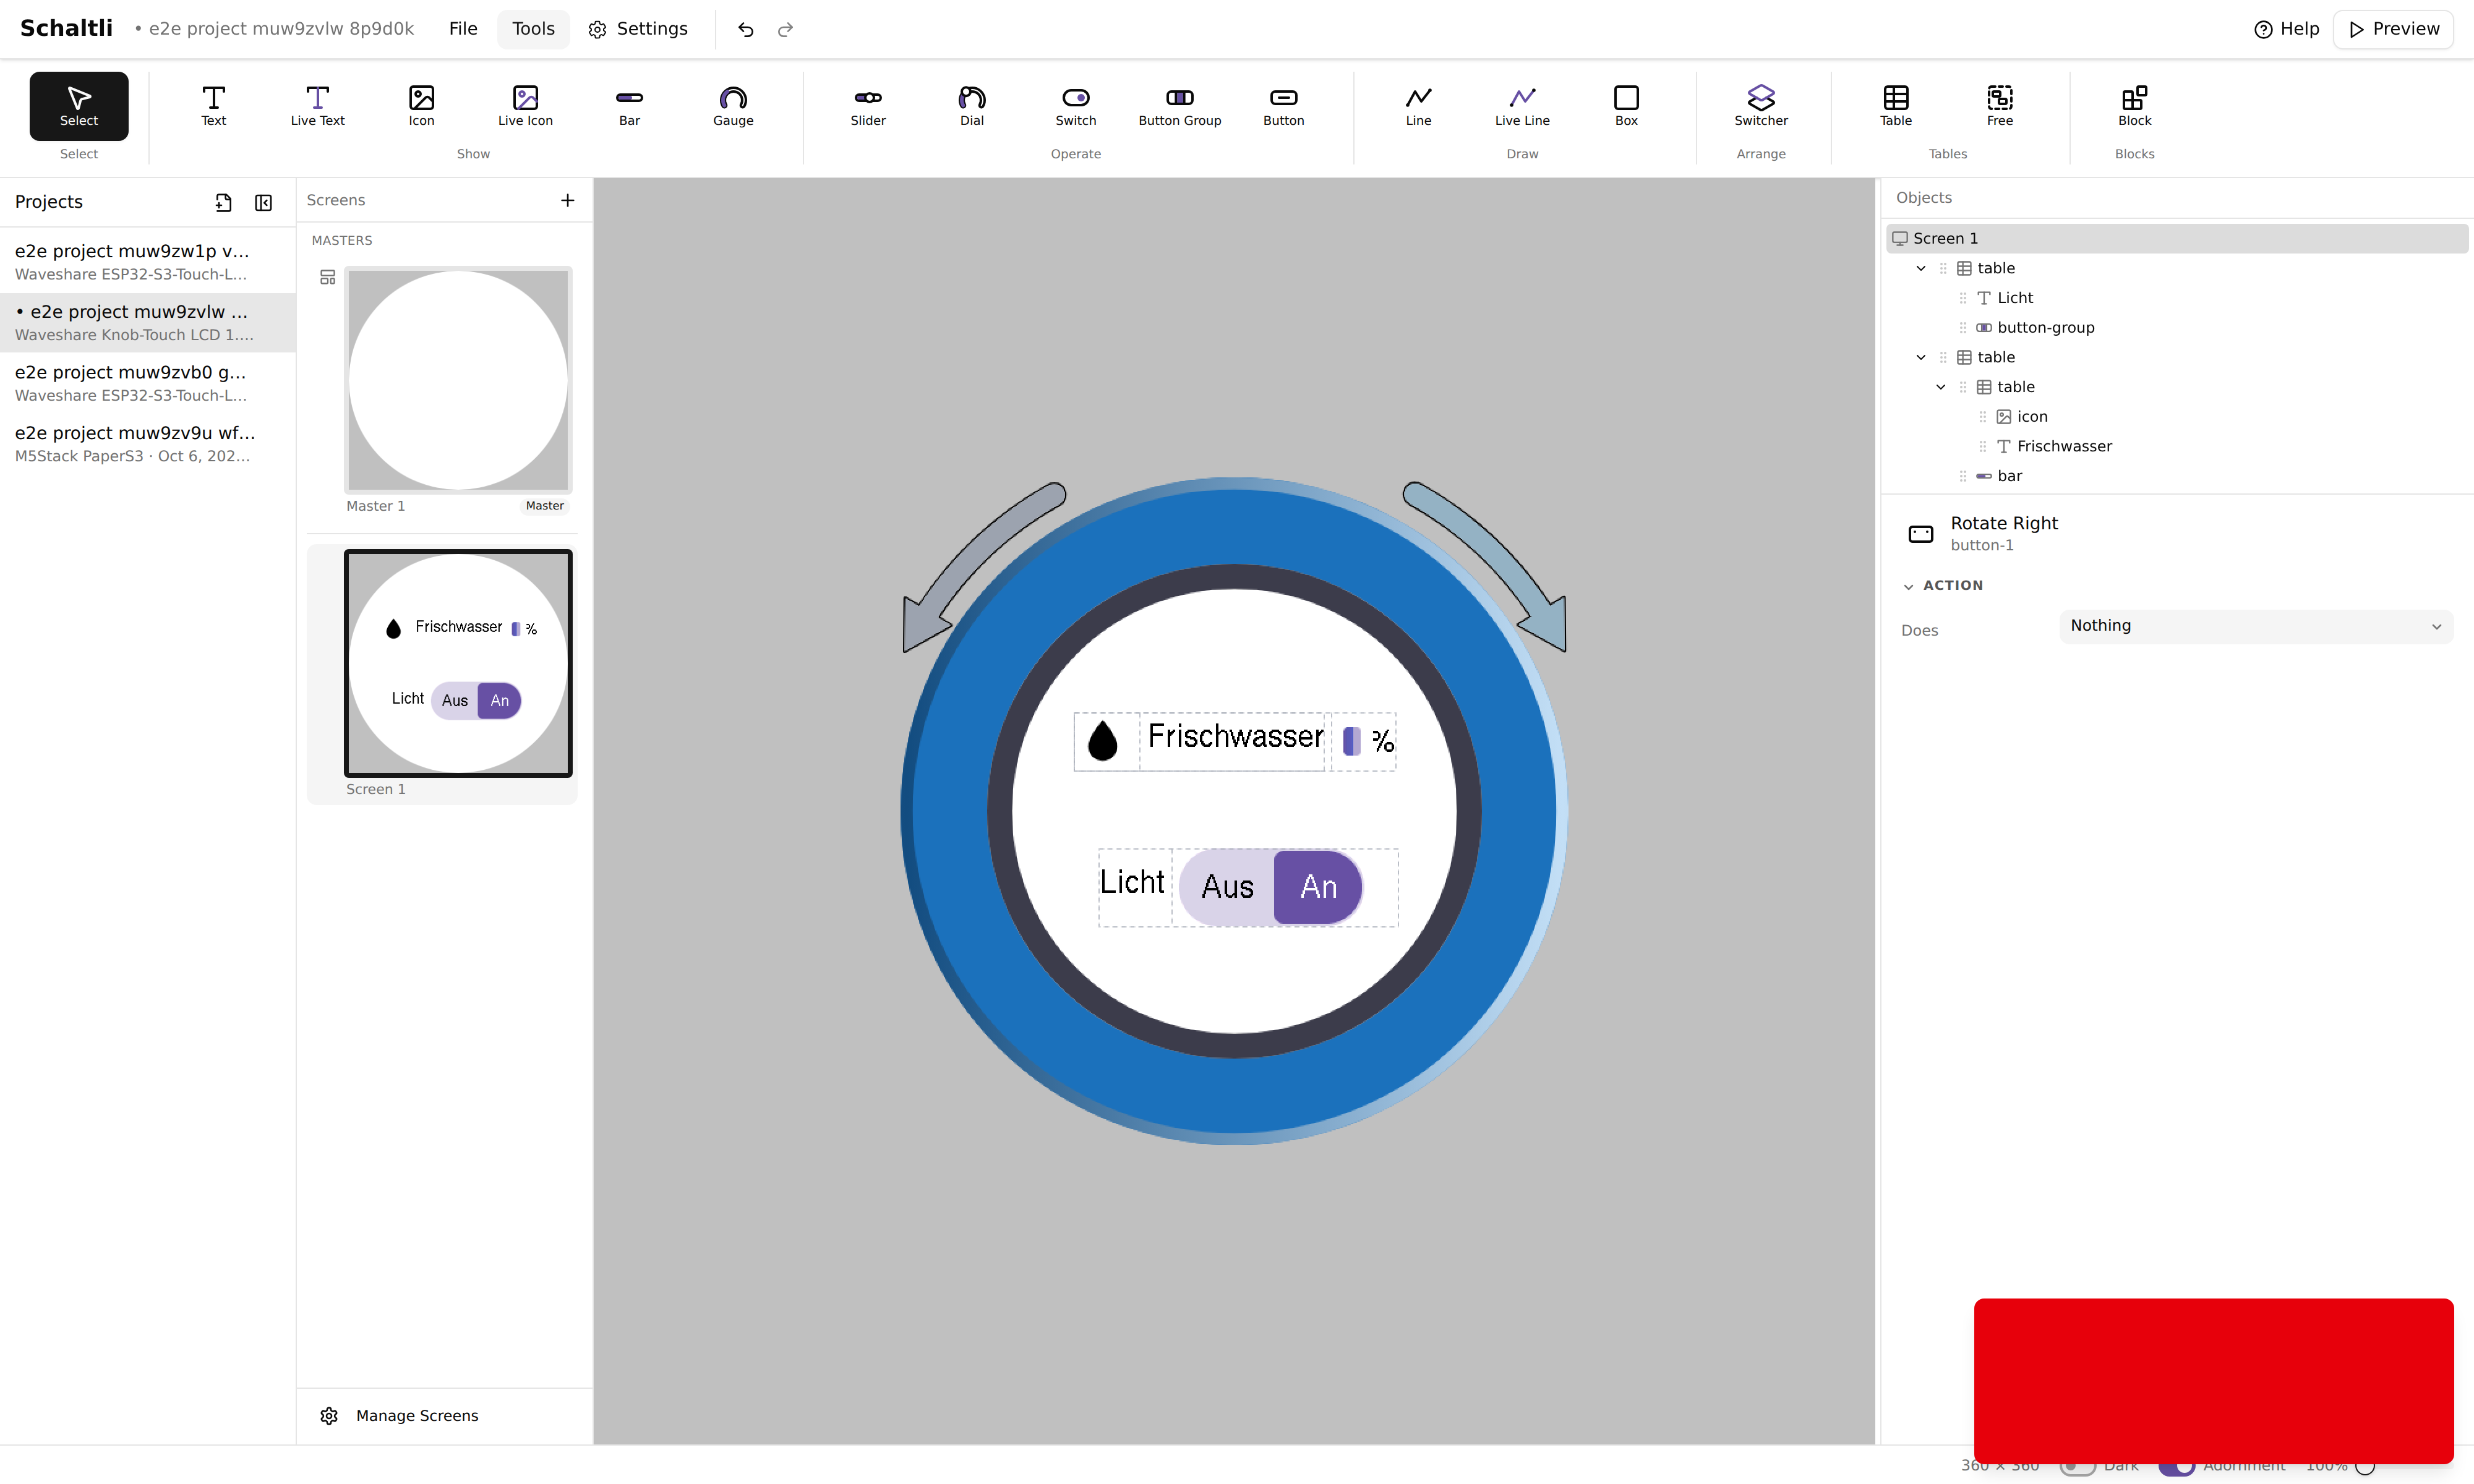
Task: Open Help
Action: (2286, 29)
